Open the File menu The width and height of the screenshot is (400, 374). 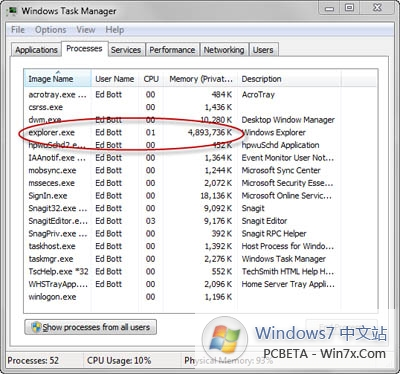coord(18,30)
